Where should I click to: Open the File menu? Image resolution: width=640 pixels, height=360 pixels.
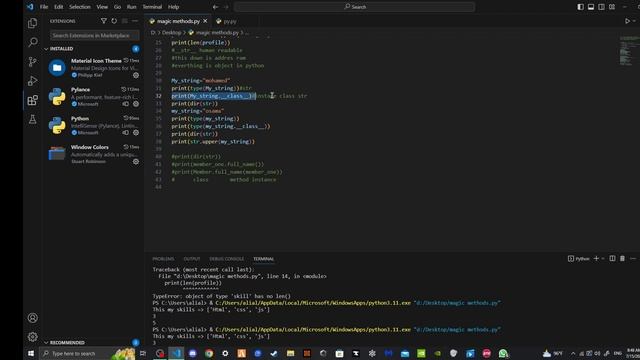44,7
